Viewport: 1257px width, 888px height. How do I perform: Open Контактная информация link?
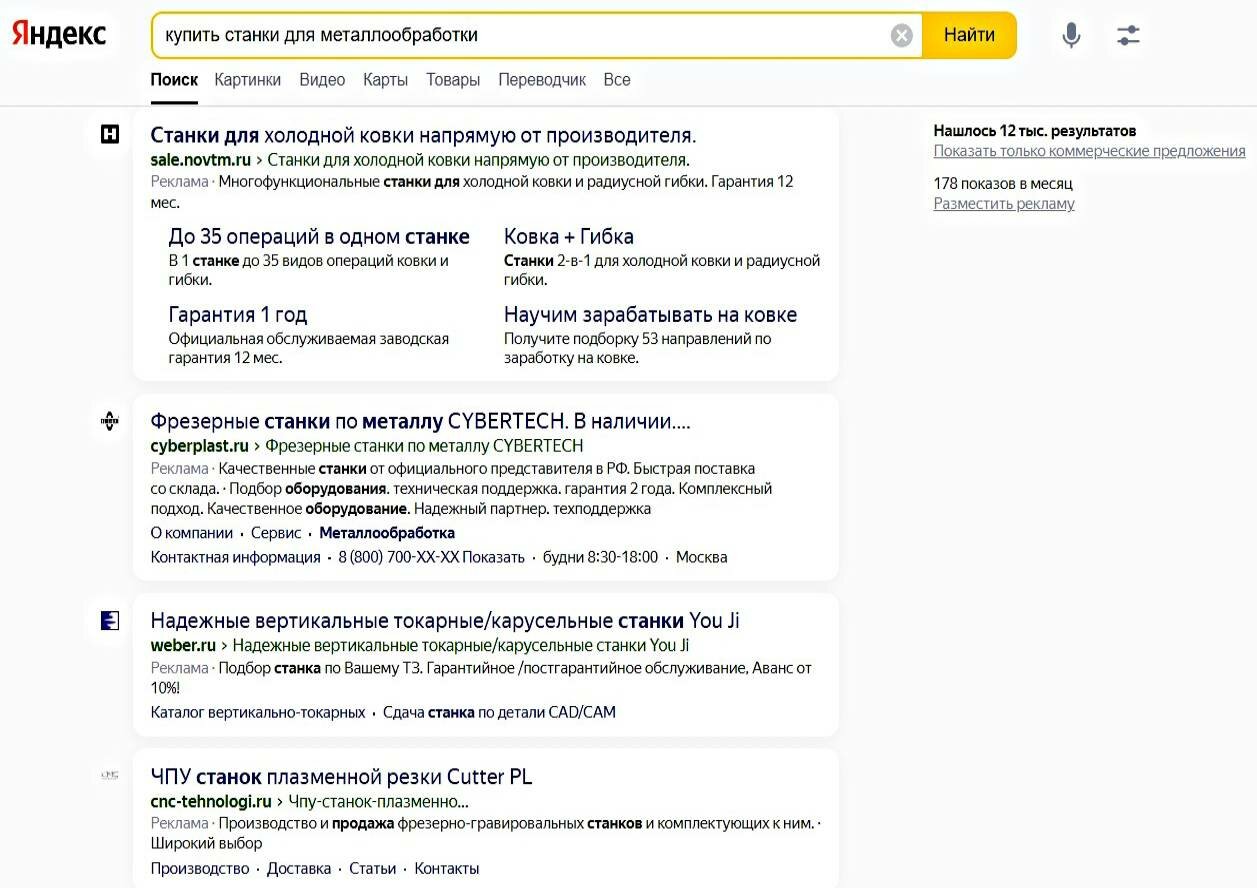(x=236, y=557)
